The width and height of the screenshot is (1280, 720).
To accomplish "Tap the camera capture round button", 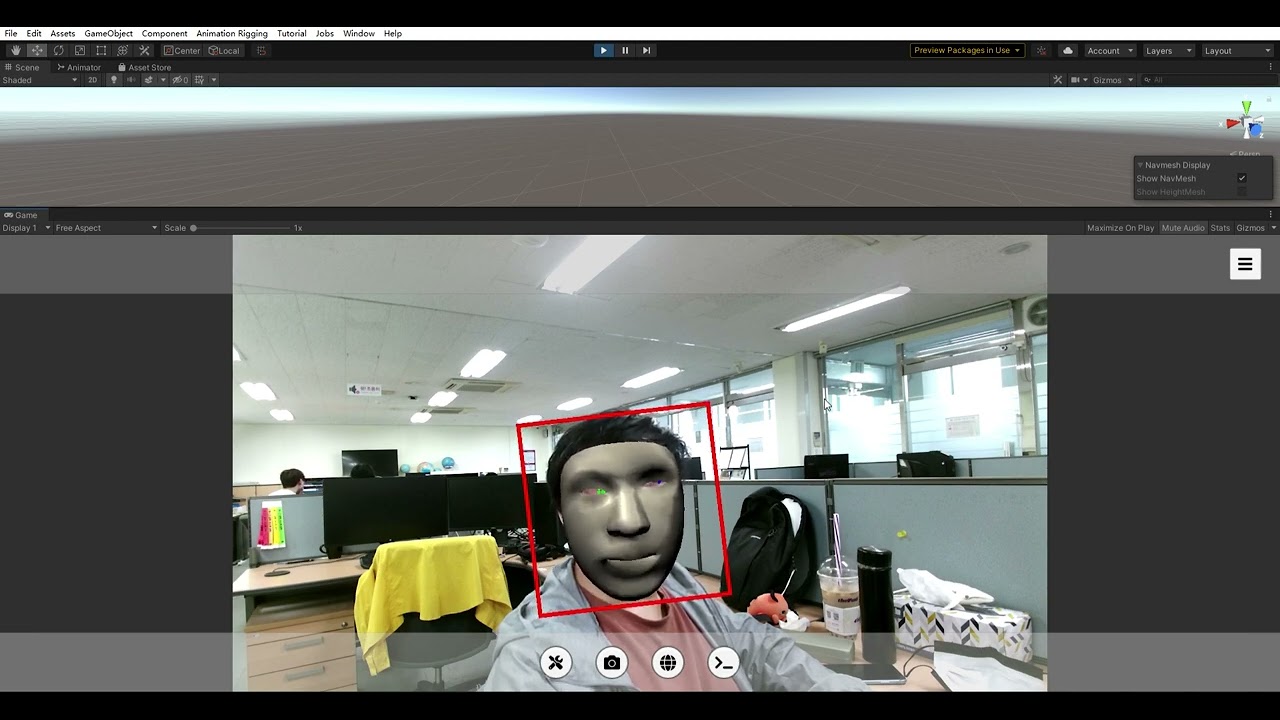I will (612, 662).
